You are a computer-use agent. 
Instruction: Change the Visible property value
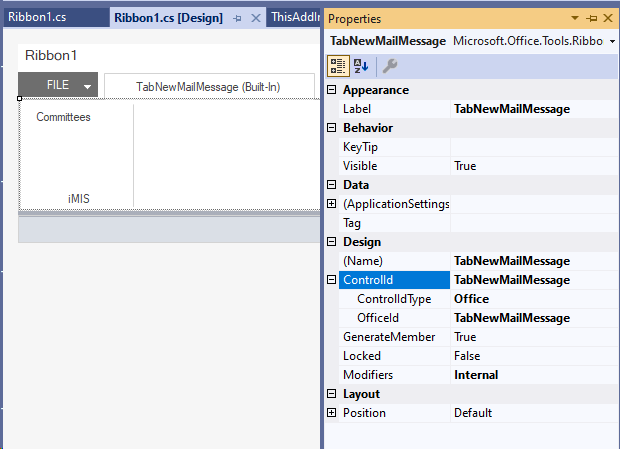(x=533, y=166)
